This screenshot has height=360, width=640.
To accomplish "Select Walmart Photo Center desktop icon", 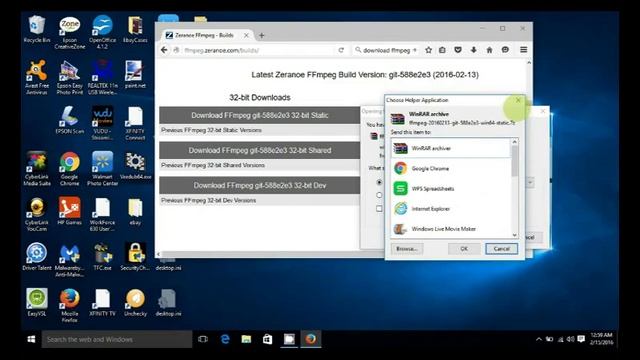I will coord(102,169).
